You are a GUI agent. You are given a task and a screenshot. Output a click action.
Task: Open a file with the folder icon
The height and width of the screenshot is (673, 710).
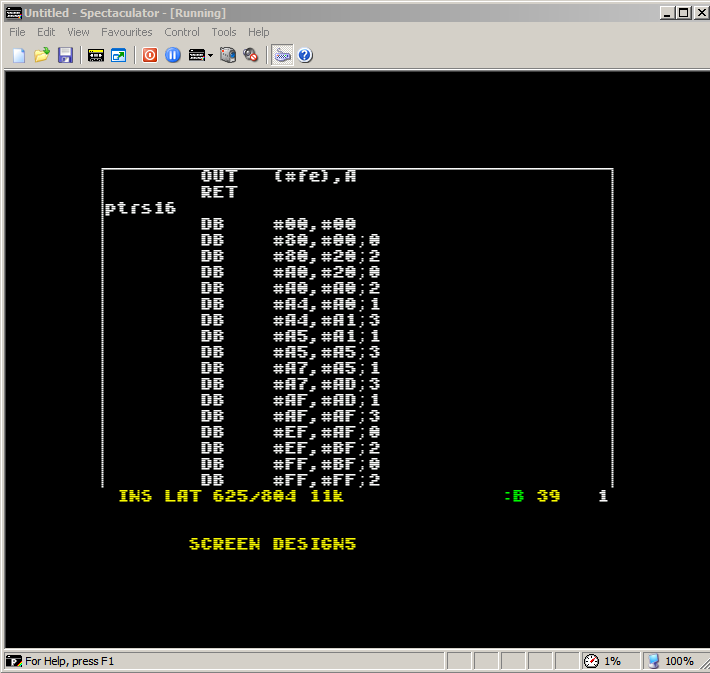coord(42,55)
